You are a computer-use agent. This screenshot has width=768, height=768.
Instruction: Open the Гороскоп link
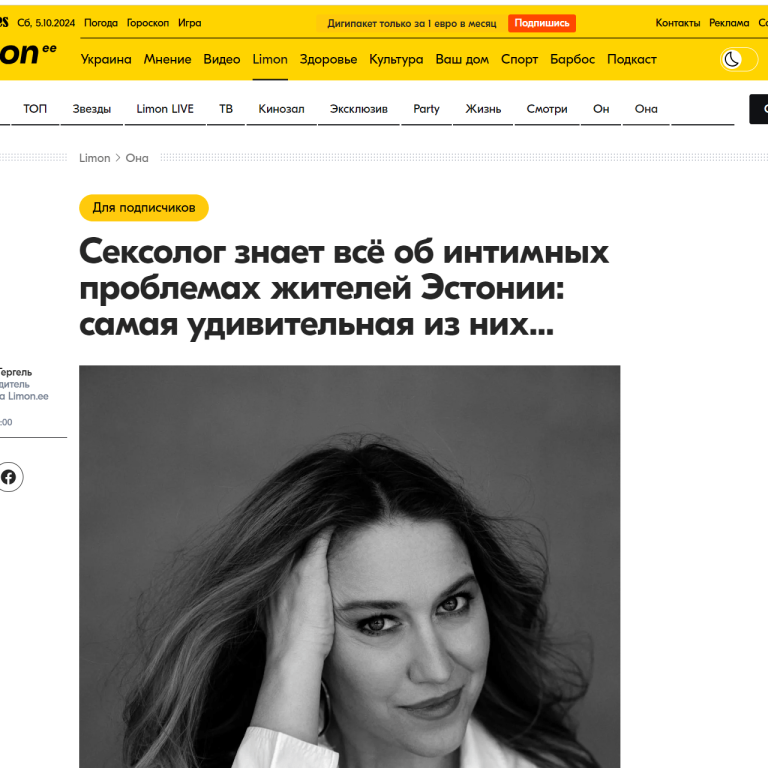(147, 23)
